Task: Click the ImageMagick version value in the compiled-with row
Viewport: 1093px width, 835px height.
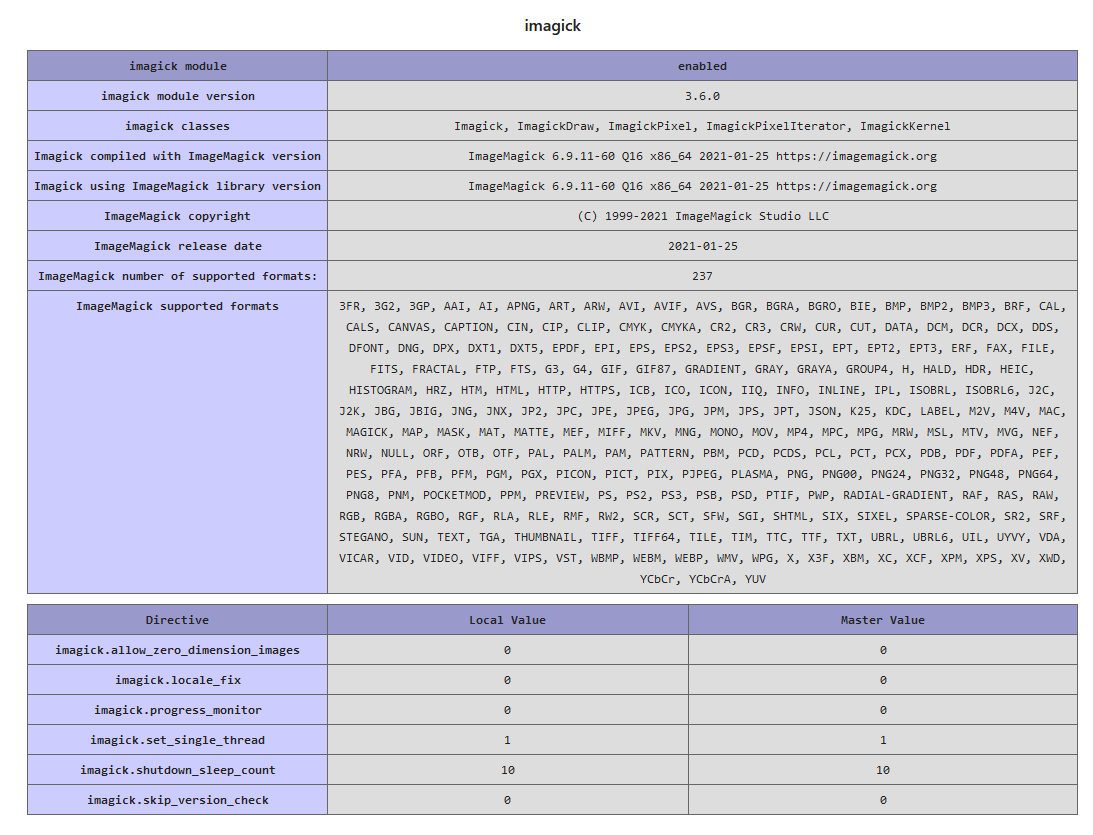Action: pyautogui.click(x=702, y=156)
